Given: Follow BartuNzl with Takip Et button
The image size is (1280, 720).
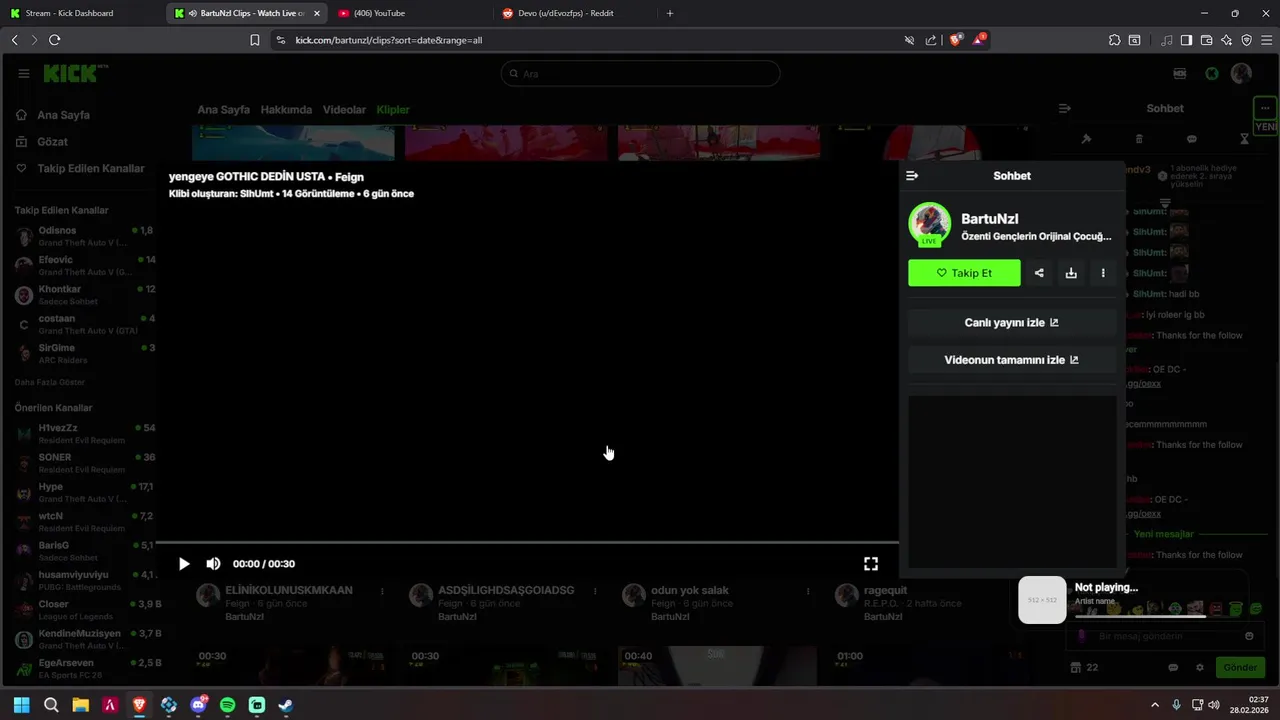Looking at the screenshot, I should click(964, 273).
